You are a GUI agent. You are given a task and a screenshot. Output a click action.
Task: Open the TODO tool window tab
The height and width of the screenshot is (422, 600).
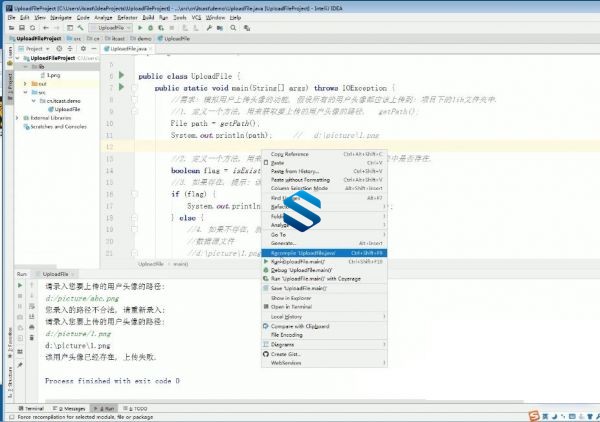pos(135,408)
